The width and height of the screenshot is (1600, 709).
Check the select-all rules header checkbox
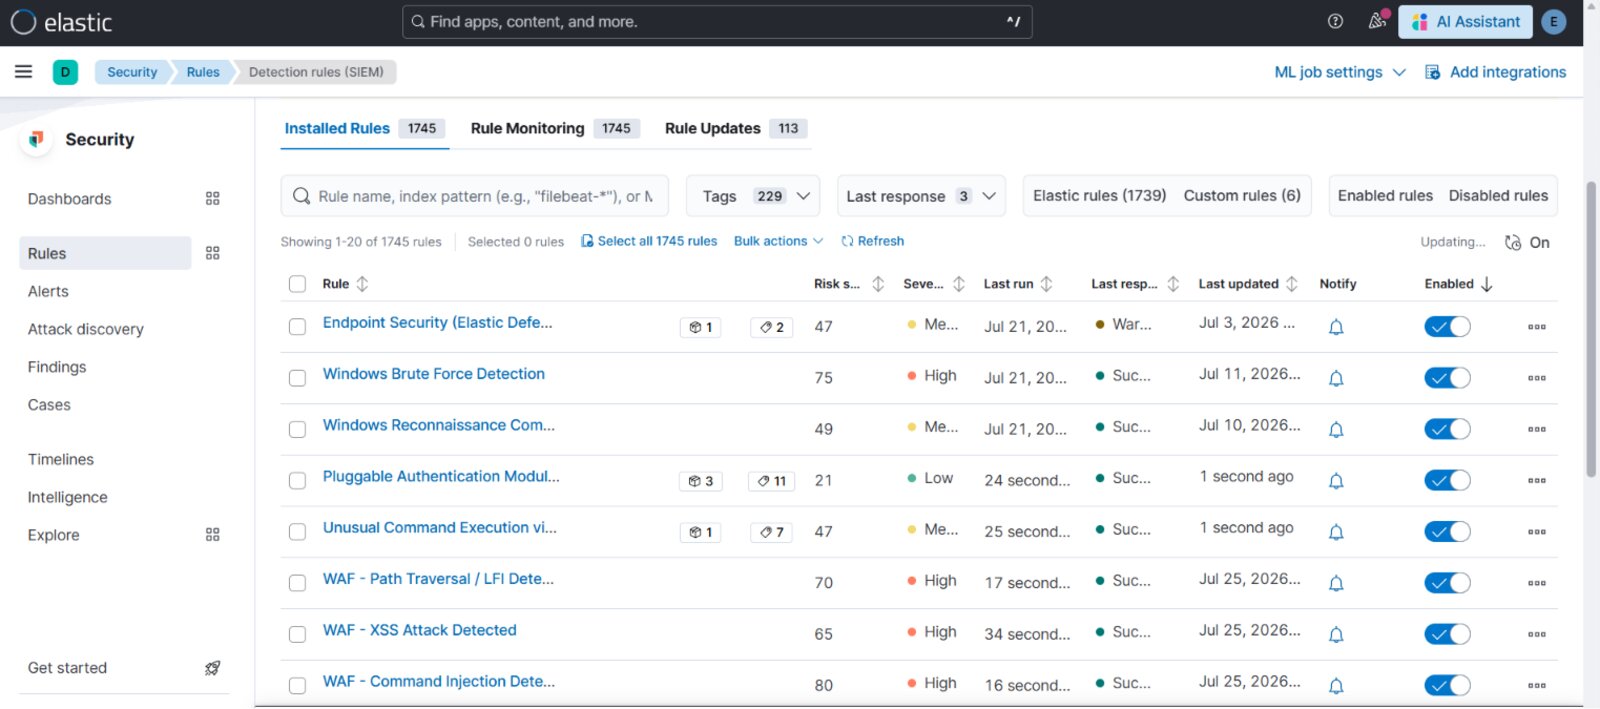click(x=297, y=284)
